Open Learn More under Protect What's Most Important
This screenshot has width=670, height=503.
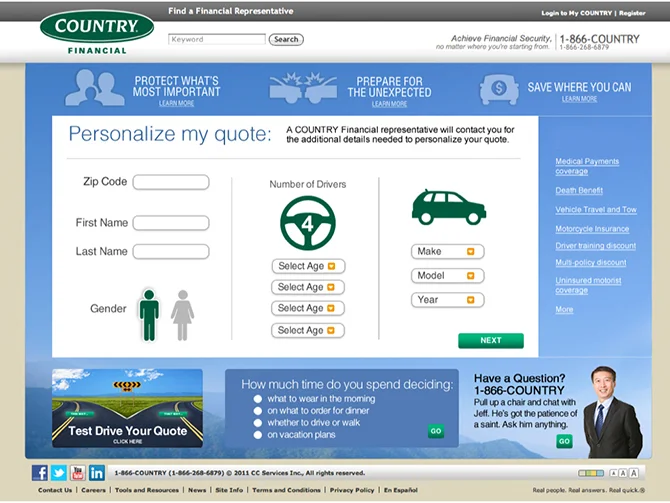click(x=176, y=103)
